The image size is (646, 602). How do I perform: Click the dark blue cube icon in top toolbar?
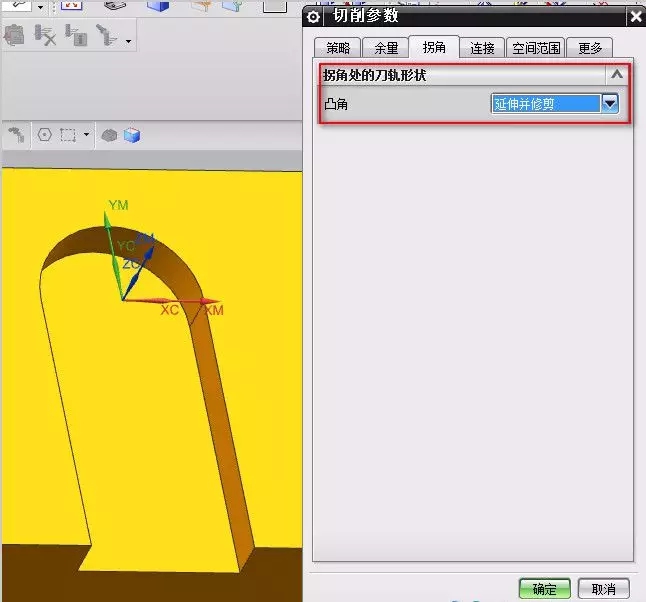(158, 5)
